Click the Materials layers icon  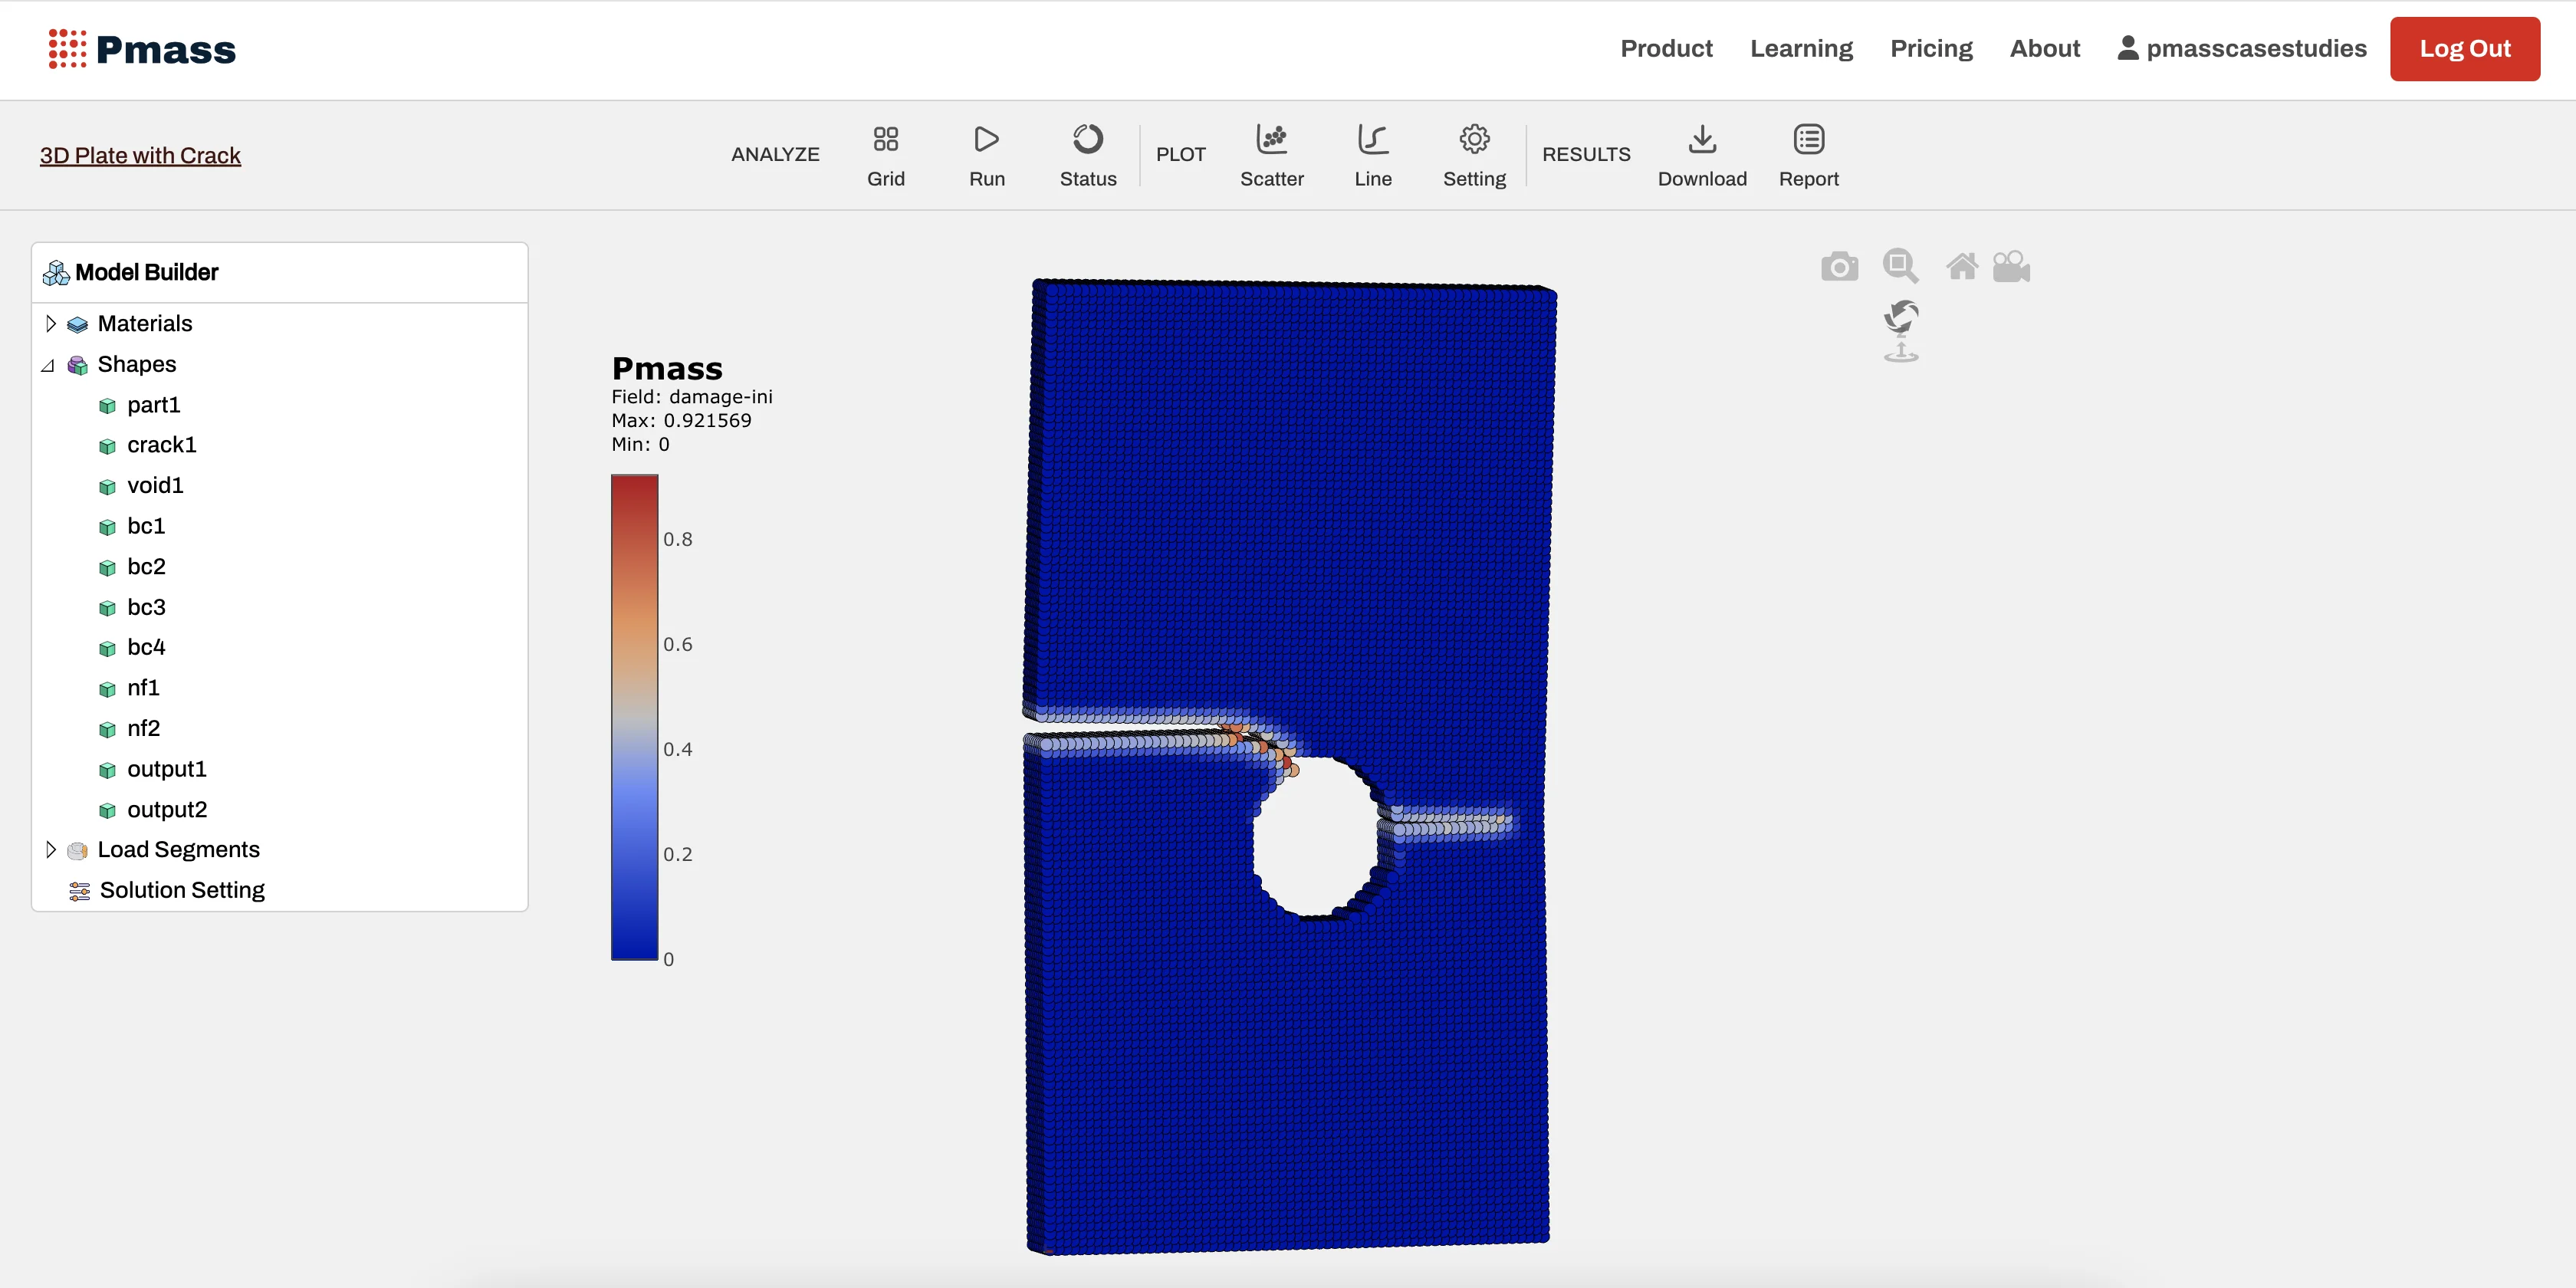(x=77, y=324)
